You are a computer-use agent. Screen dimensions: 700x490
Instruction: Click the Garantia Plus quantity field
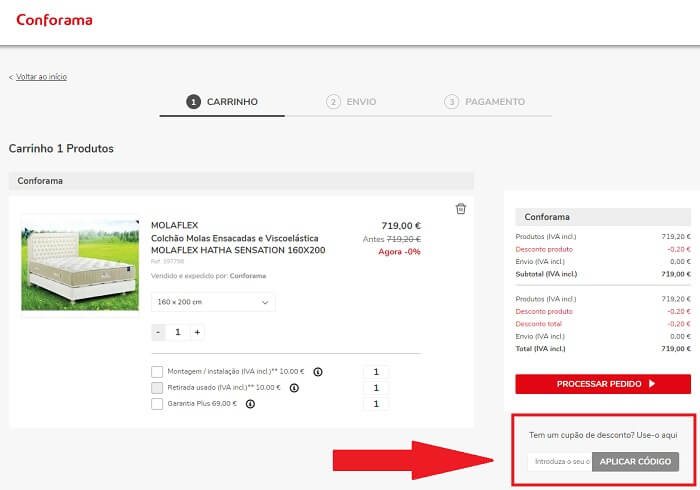click(x=376, y=404)
